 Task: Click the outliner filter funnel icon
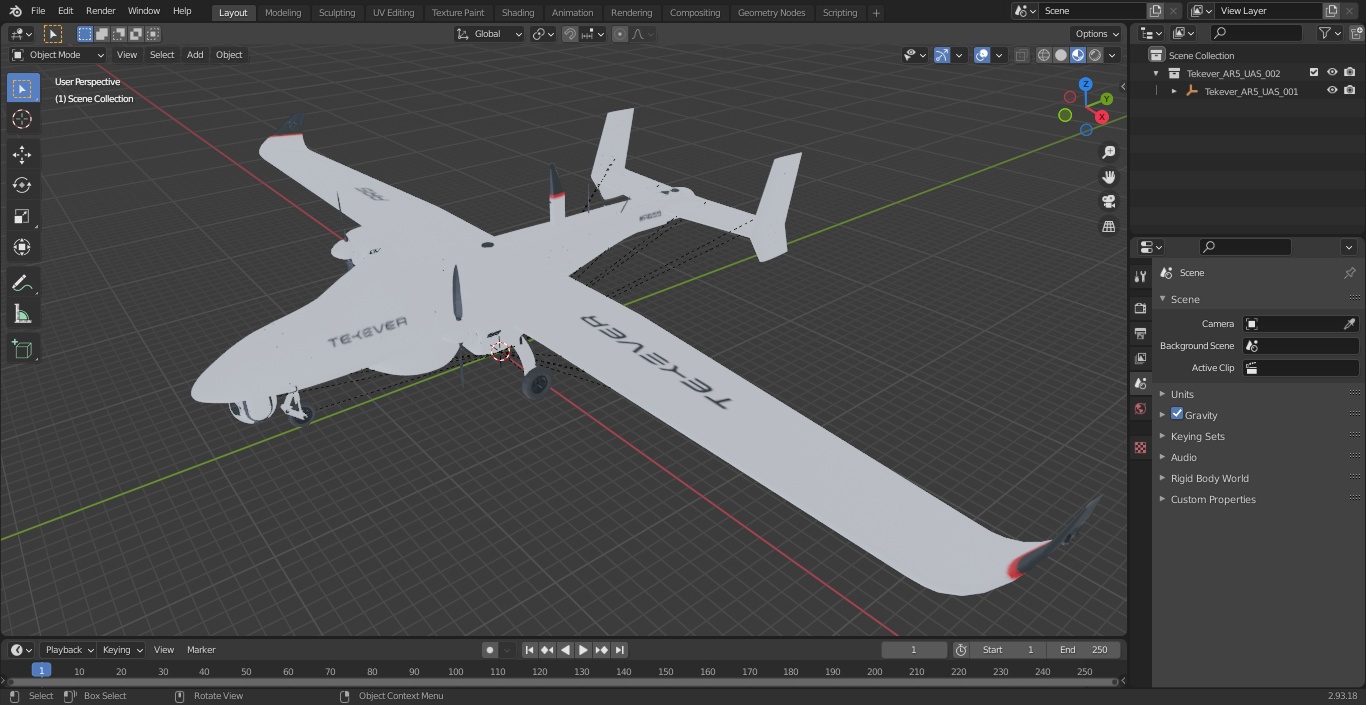click(x=1325, y=33)
